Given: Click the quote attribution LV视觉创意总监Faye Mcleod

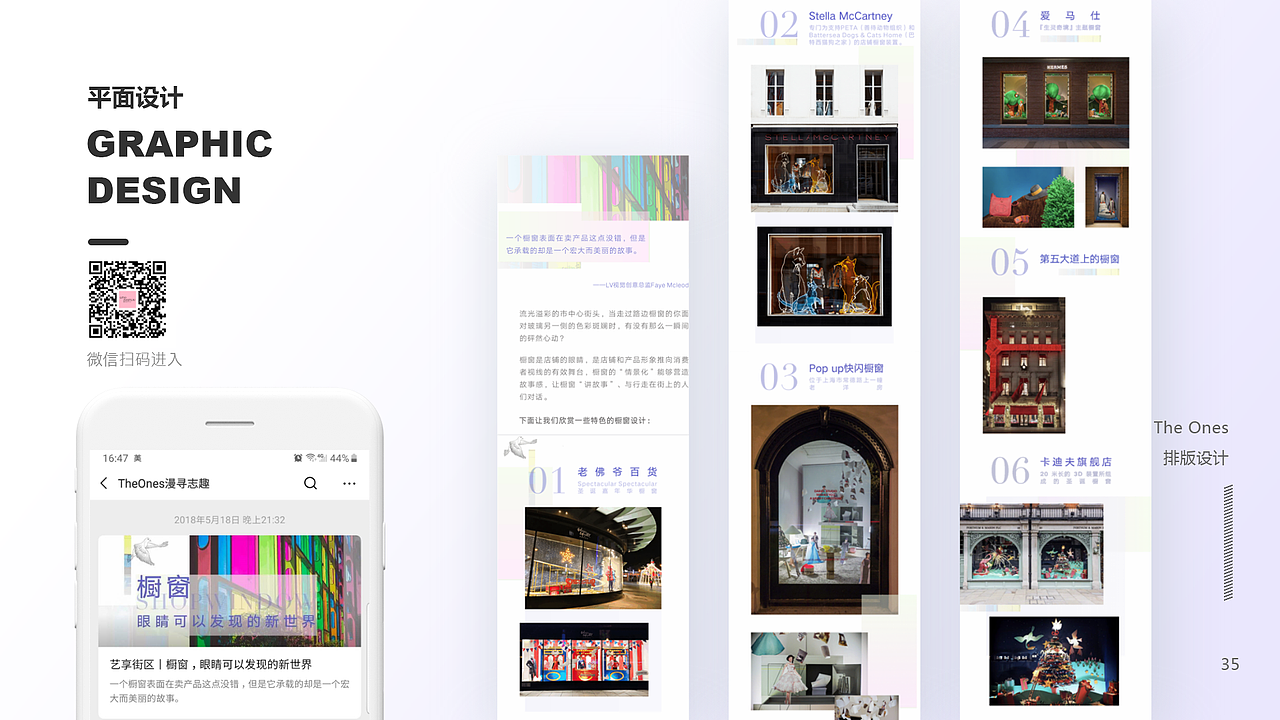Looking at the screenshot, I should point(640,285).
